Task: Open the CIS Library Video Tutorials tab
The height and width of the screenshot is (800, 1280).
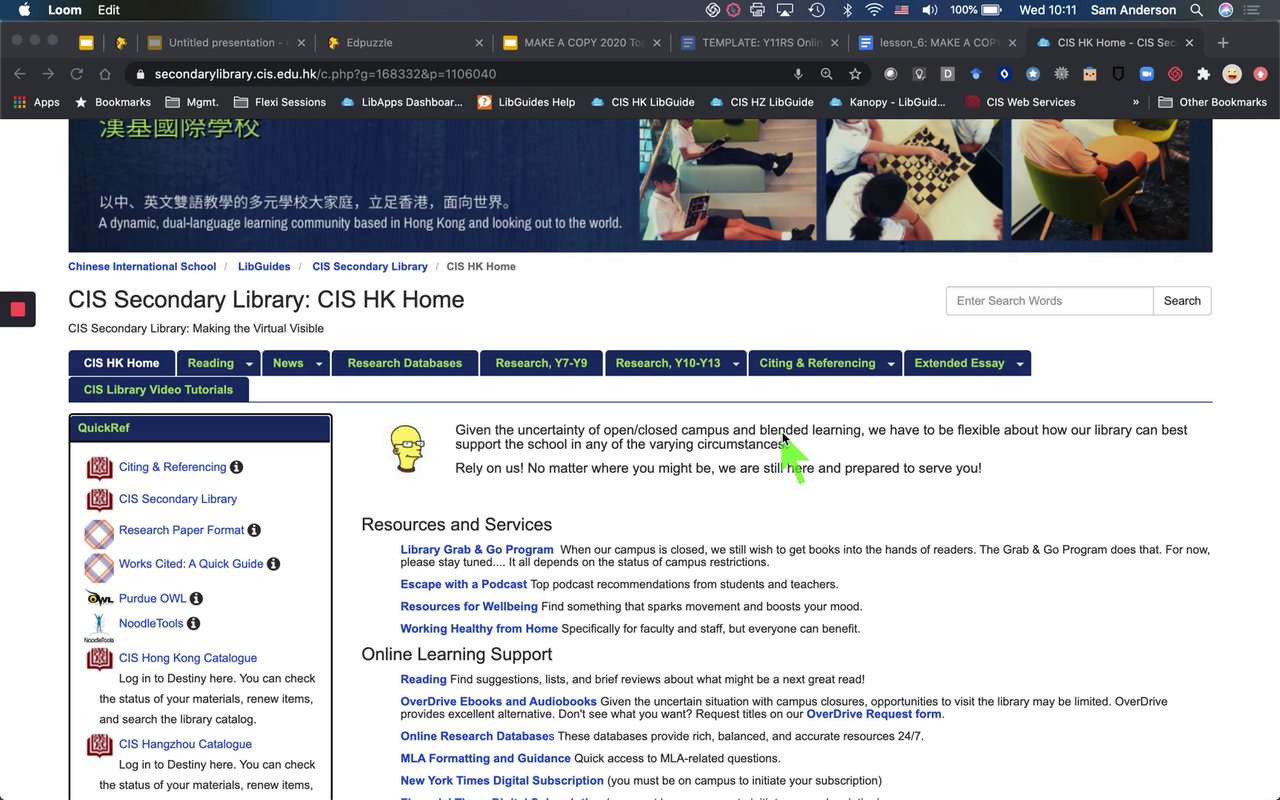Action: 158,390
